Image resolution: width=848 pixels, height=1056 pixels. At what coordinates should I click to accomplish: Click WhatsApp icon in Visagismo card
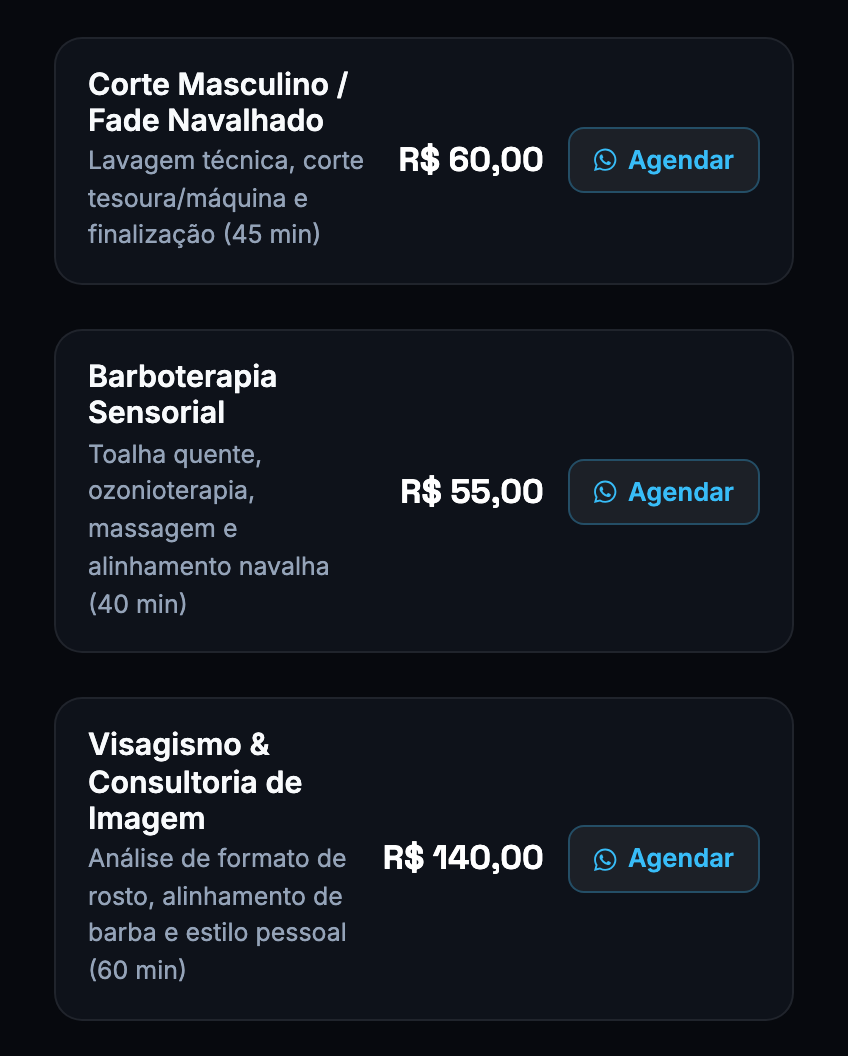tap(605, 859)
